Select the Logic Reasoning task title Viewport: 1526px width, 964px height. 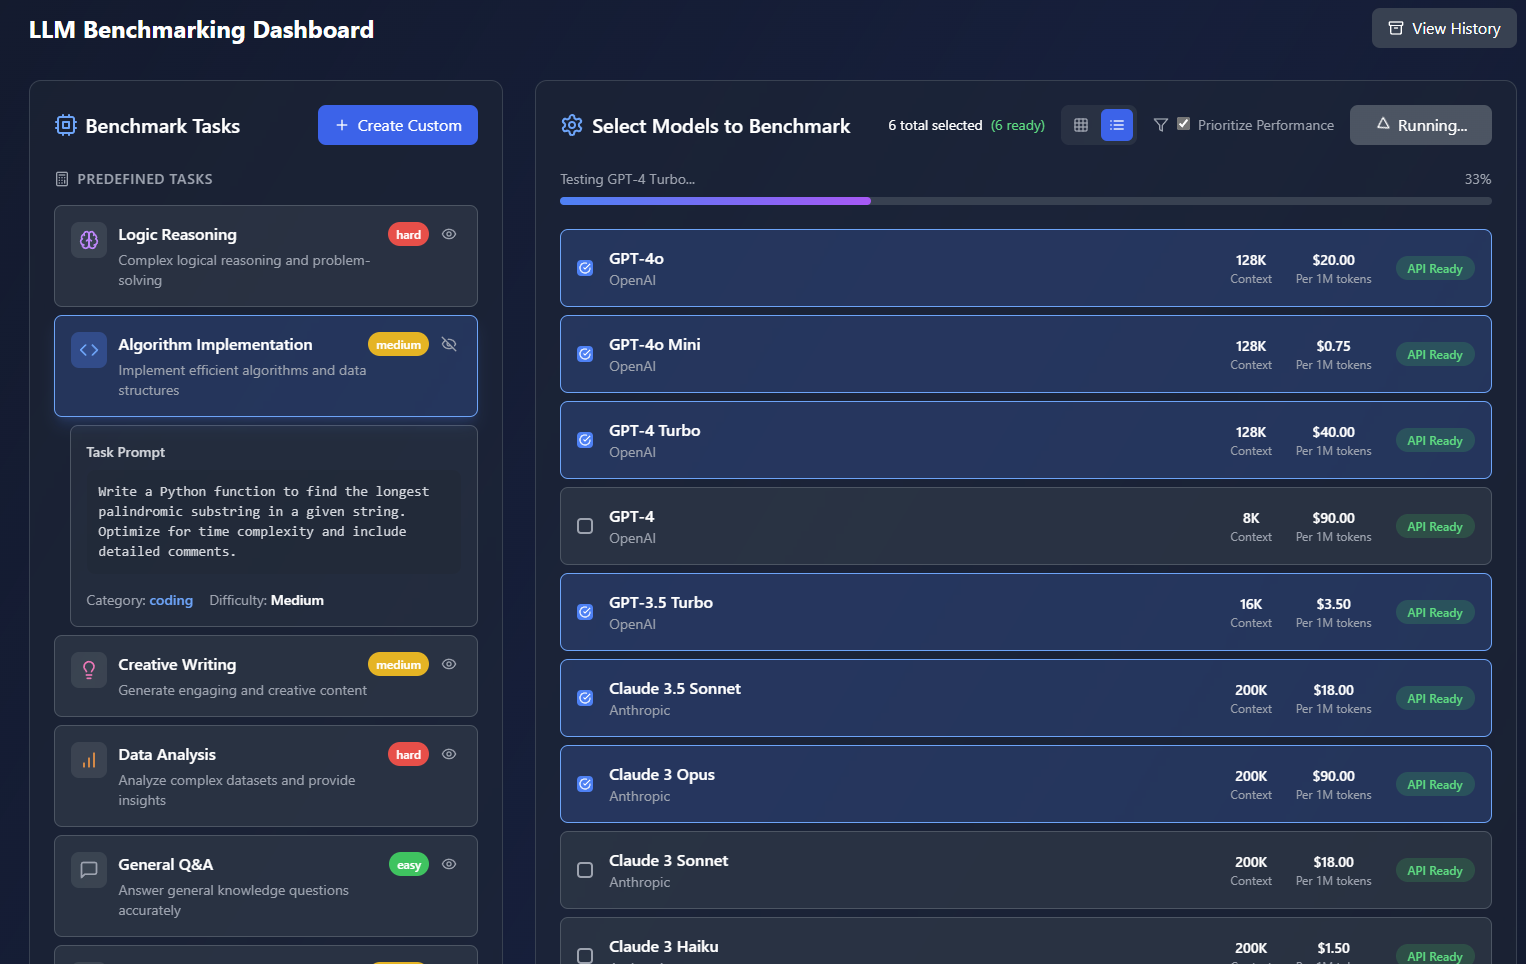click(177, 234)
